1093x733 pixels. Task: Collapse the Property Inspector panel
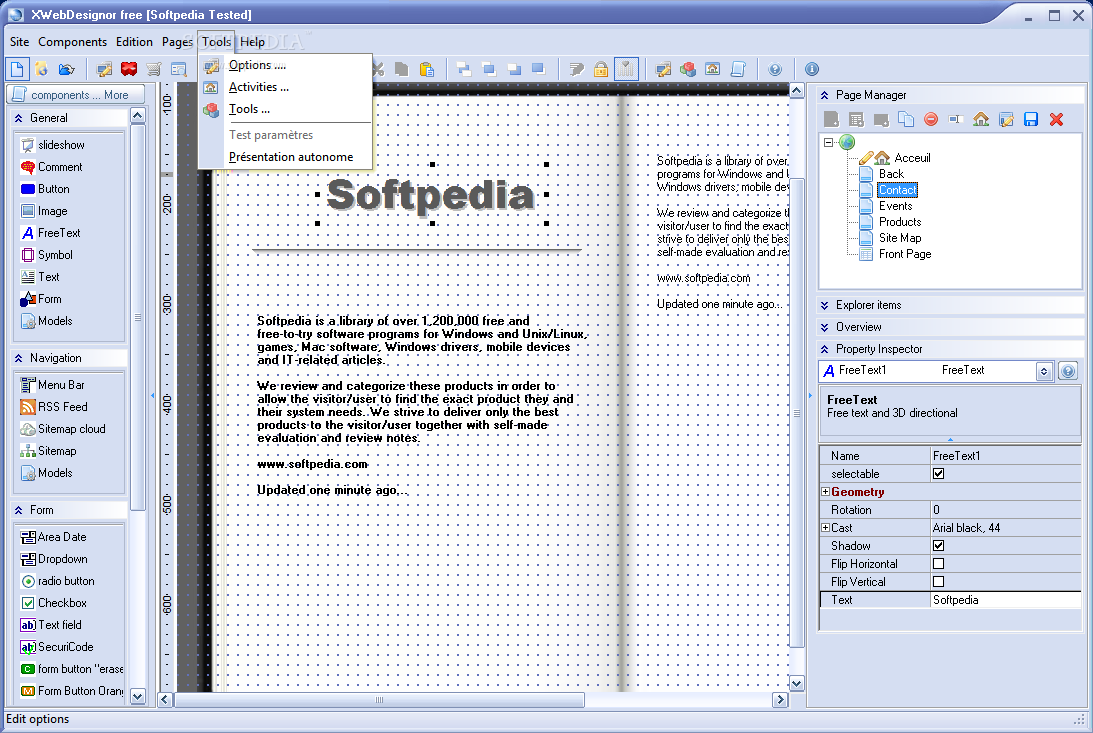tap(825, 349)
